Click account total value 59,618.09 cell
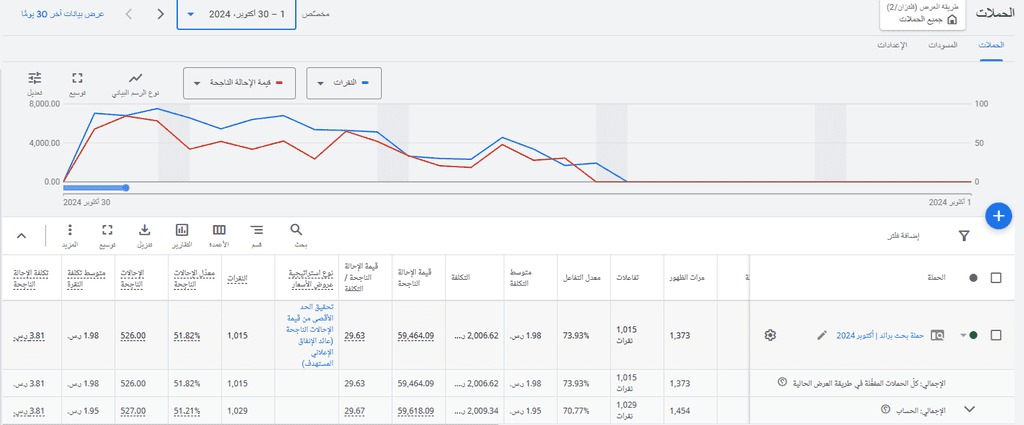This screenshot has width=1024, height=425. coord(416,411)
